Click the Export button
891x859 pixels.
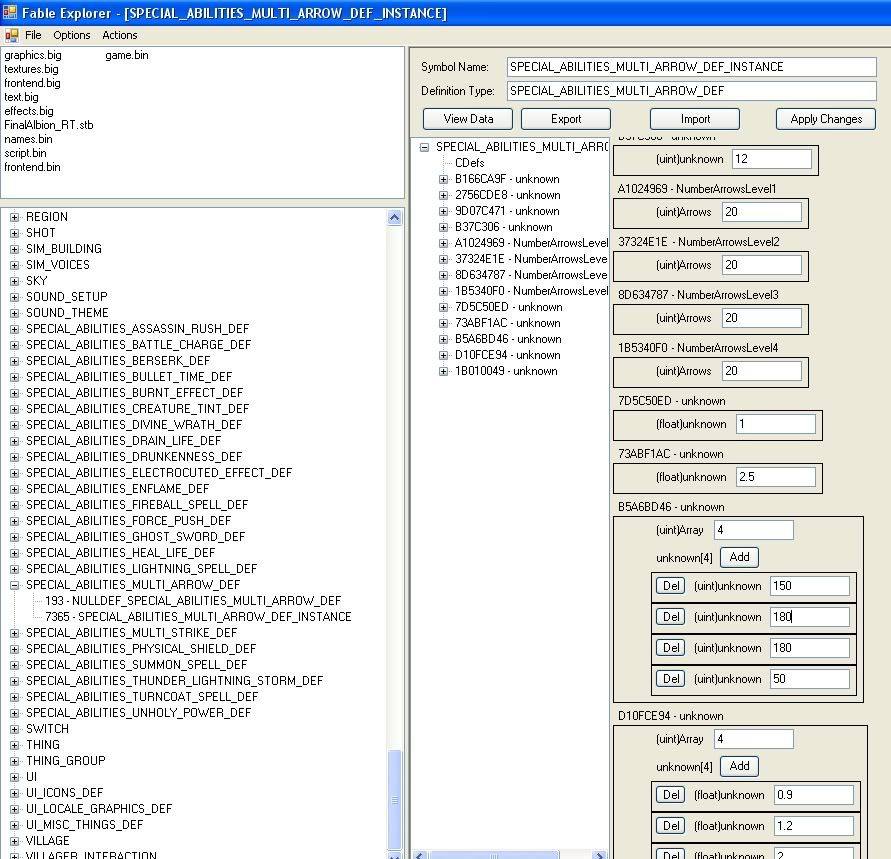point(566,119)
